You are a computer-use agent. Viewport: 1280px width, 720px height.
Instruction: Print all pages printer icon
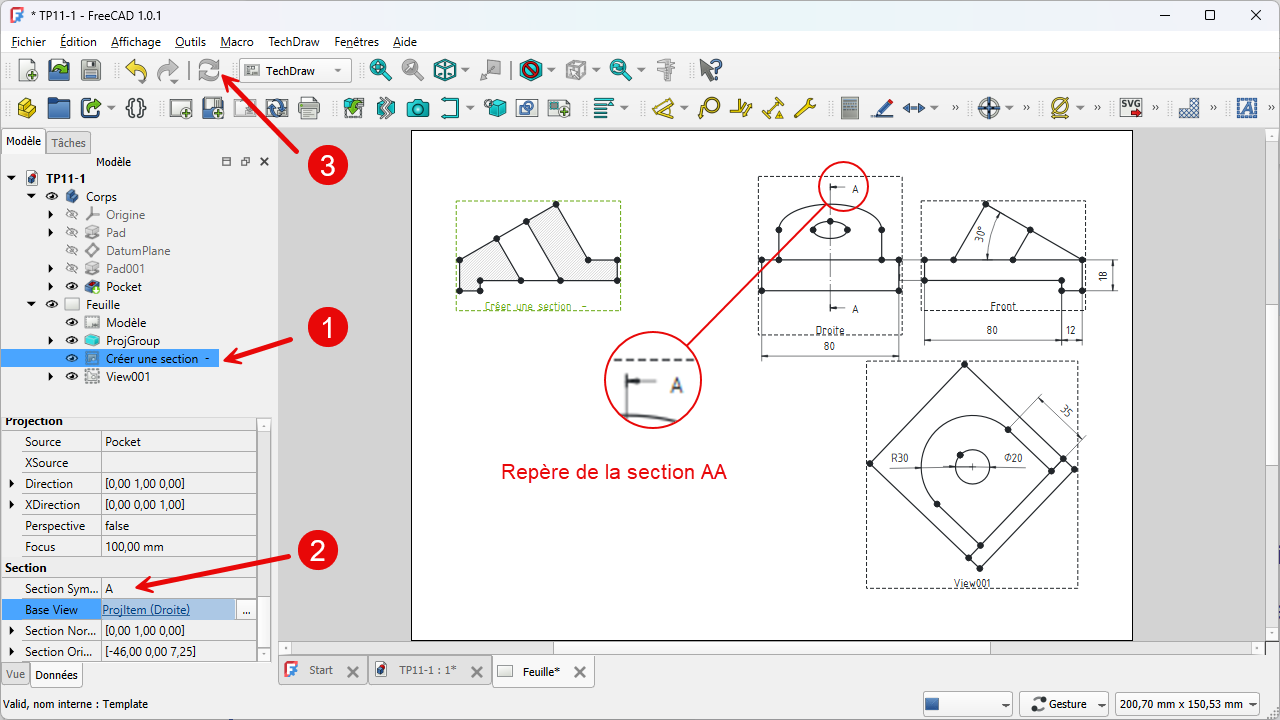(x=308, y=108)
